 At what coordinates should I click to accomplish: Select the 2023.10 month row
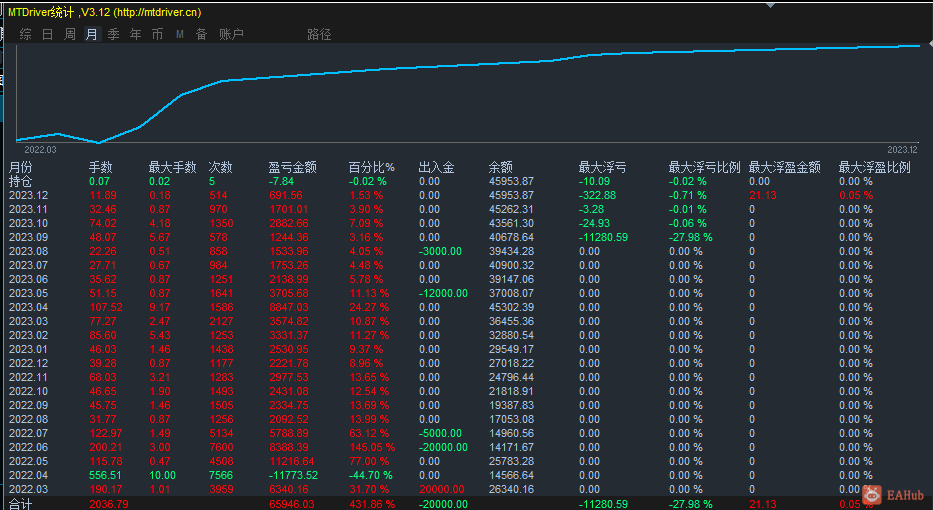470,223
